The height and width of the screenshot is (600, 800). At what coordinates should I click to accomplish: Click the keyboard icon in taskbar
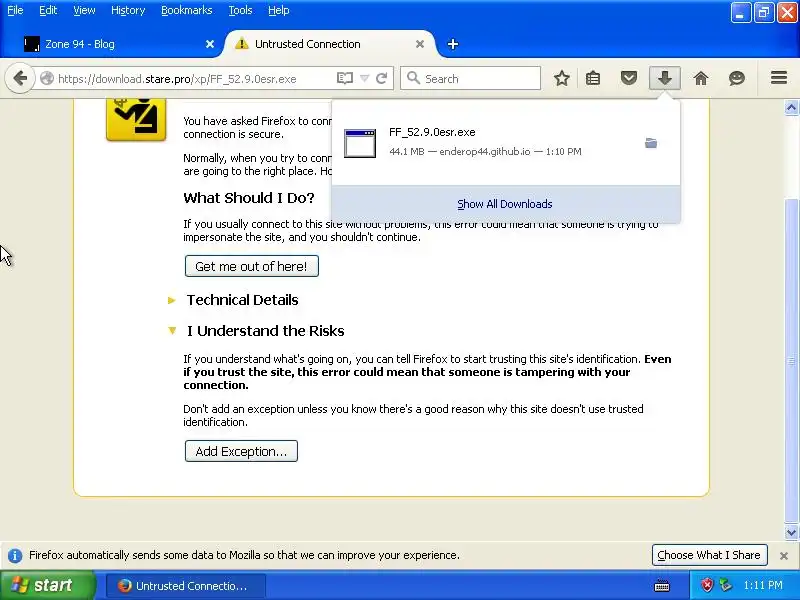(x=662, y=586)
